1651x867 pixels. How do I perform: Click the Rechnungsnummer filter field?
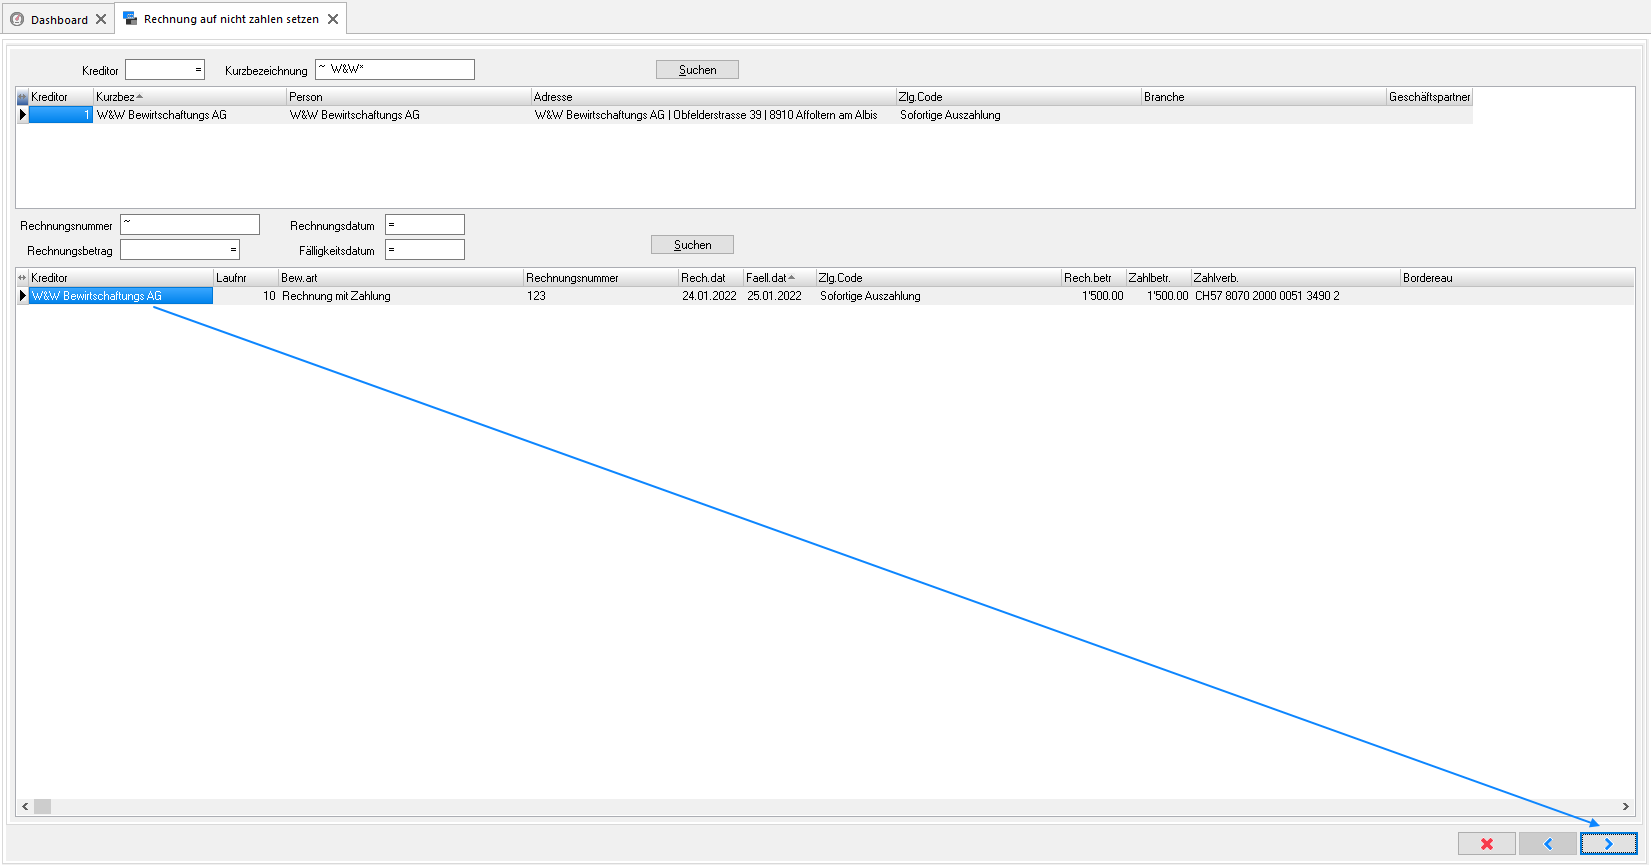click(x=190, y=225)
